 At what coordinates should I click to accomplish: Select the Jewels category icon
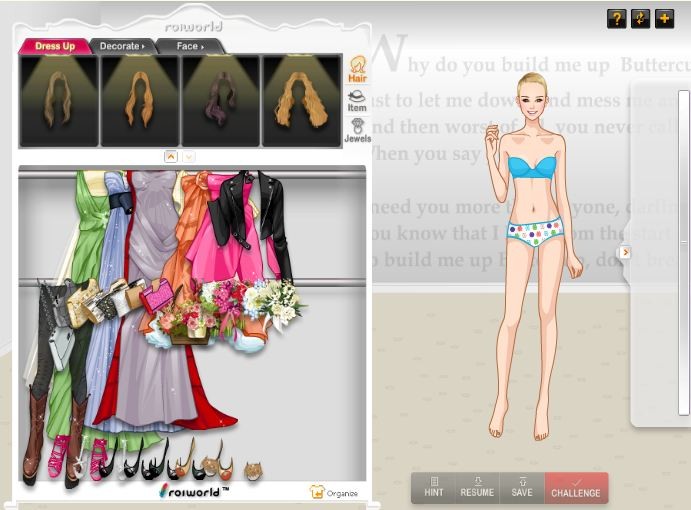(x=357, y=130)
